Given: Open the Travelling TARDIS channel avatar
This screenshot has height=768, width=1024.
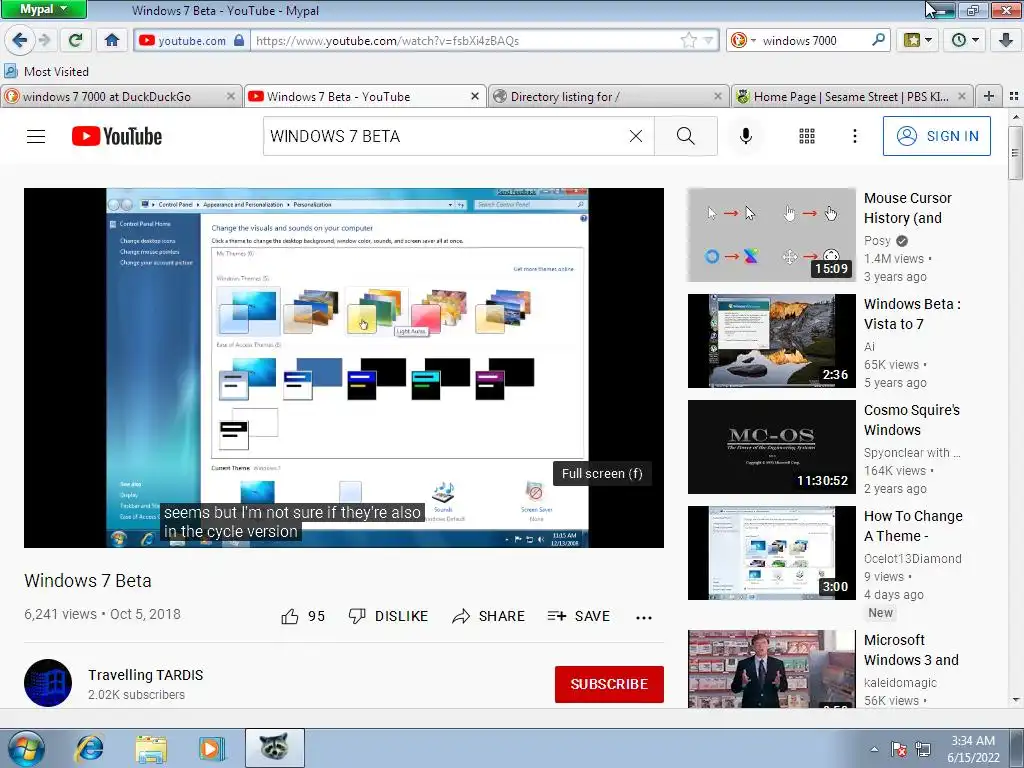Looking at the screenshot, I should 48,683.
